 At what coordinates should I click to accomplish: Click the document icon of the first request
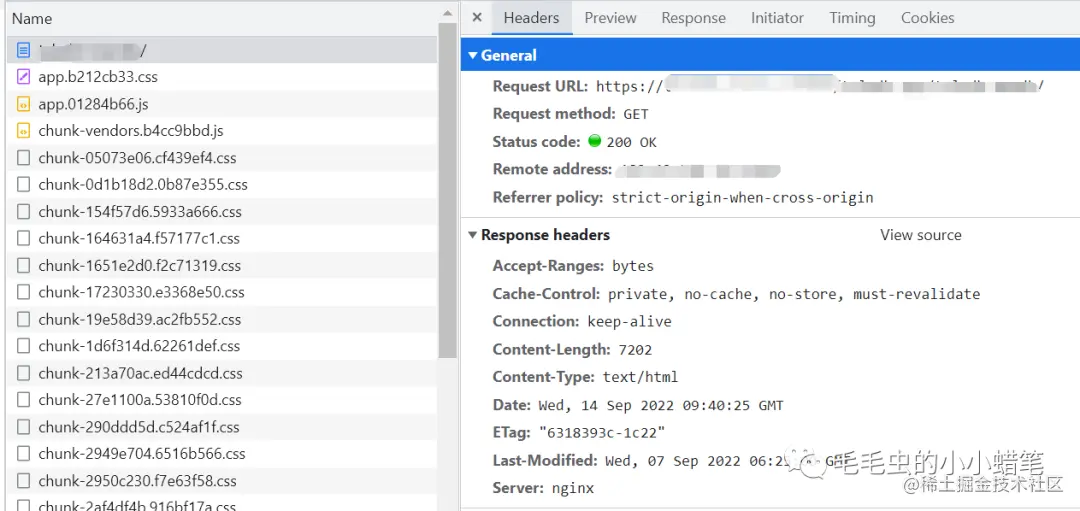23,50
